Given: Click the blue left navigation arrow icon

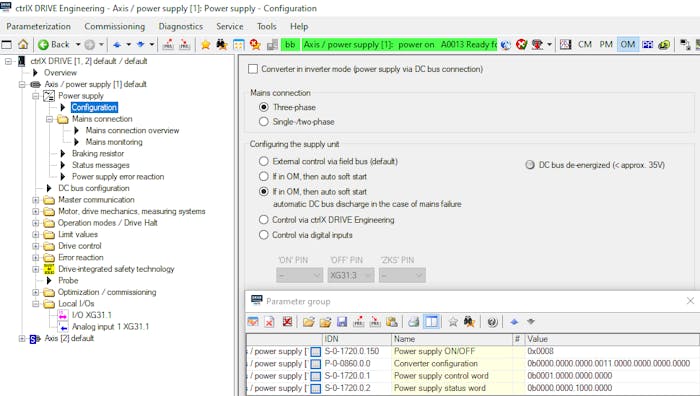Looking at the screenshot, I should tap(117, 44).
